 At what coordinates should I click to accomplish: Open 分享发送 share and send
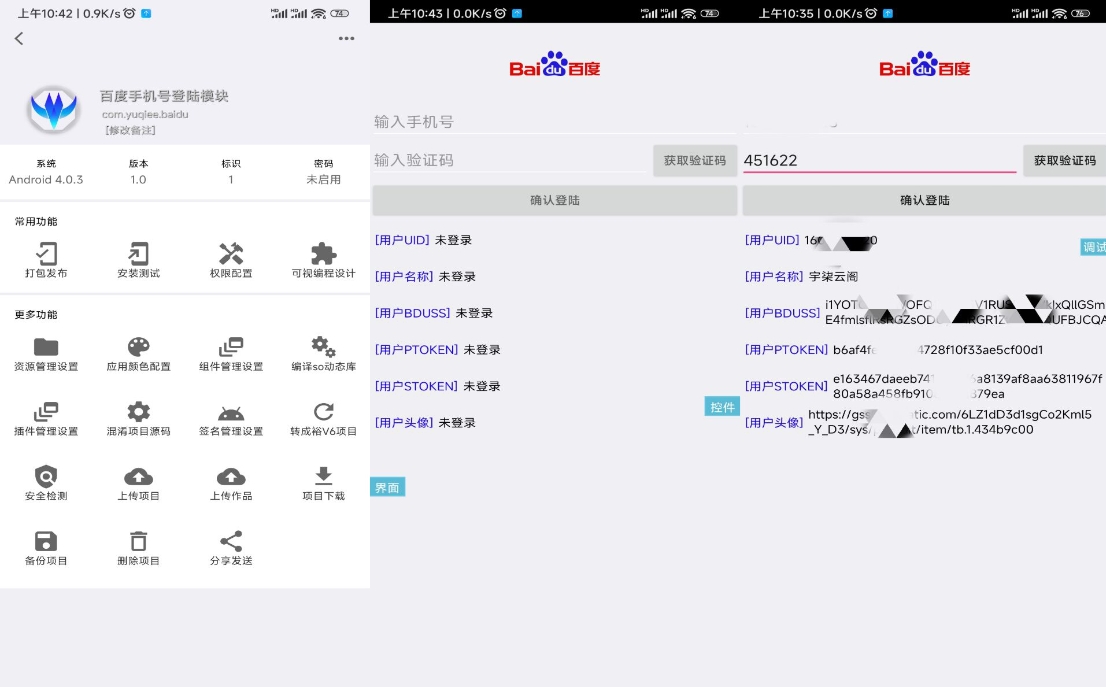(231, 547)
